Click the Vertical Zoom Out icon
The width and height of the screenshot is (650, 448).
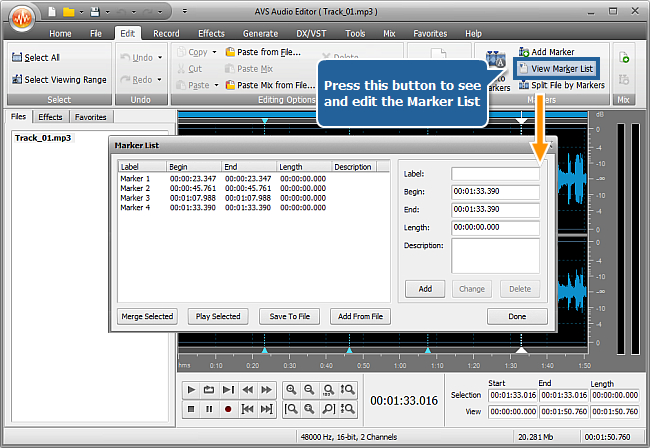tap(347, 409)
